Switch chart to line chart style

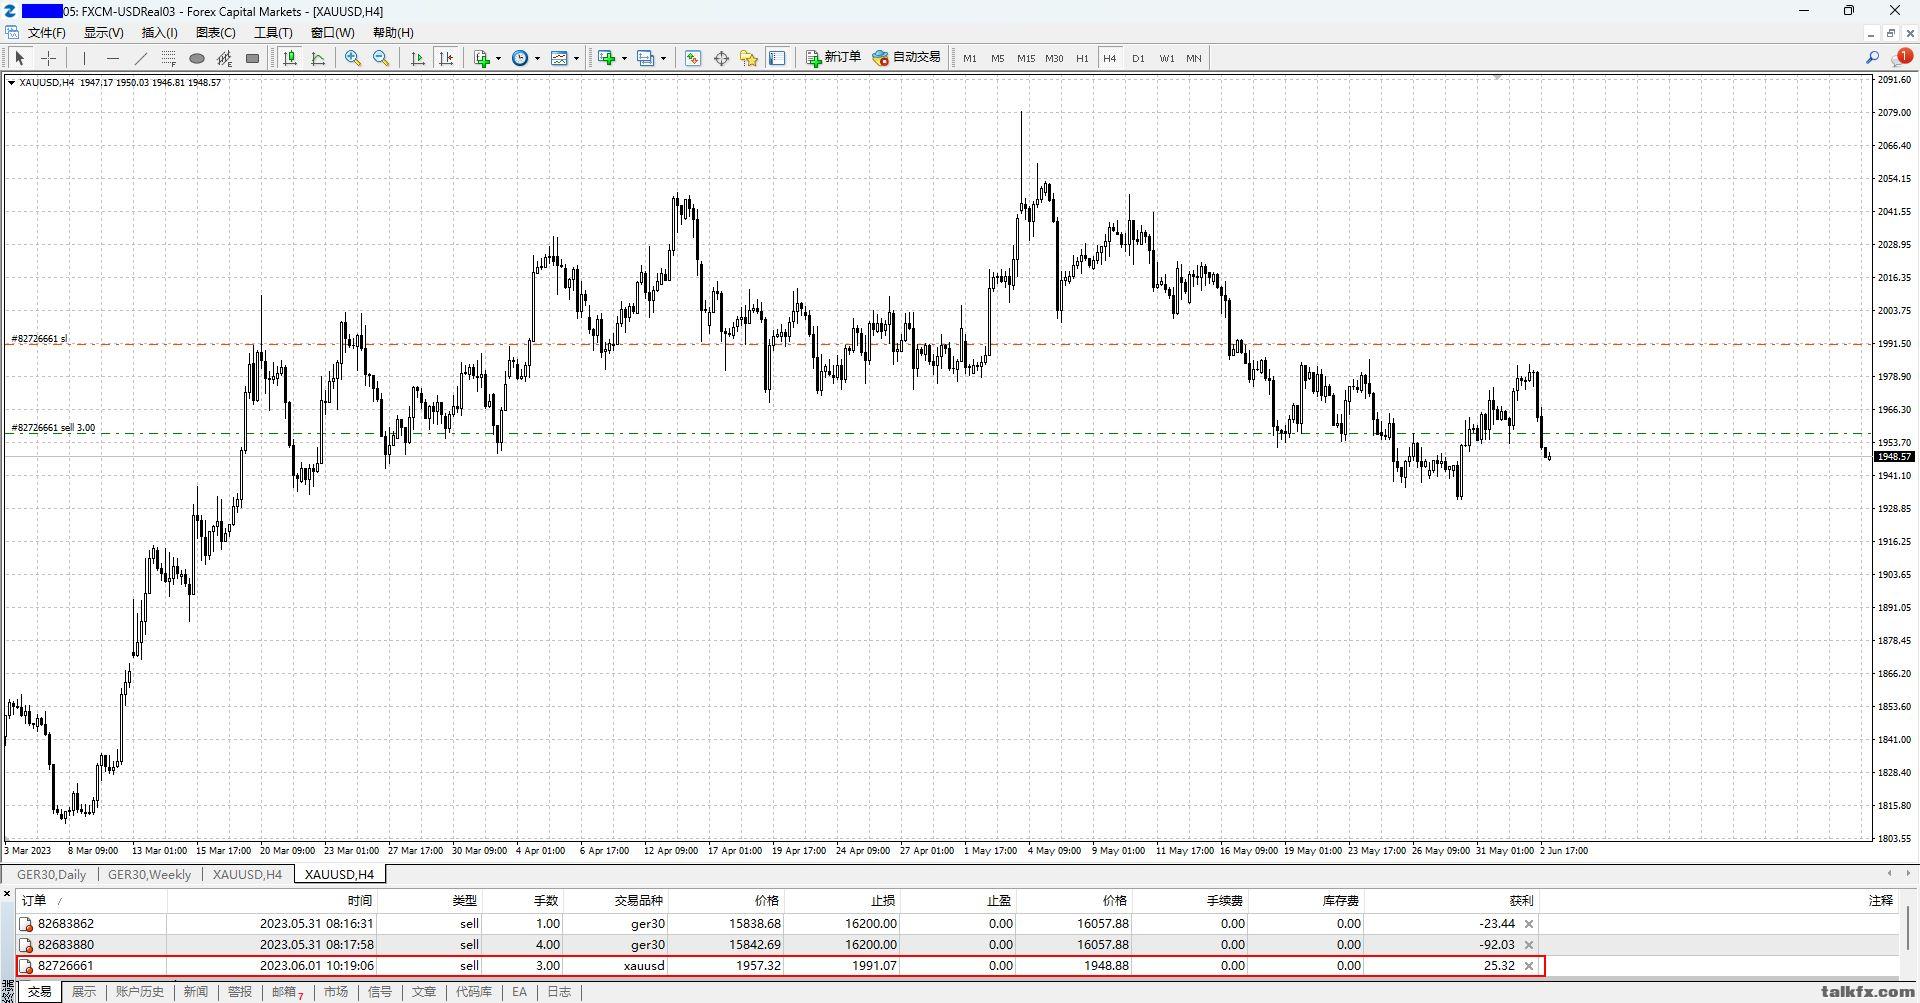[318, 58]
